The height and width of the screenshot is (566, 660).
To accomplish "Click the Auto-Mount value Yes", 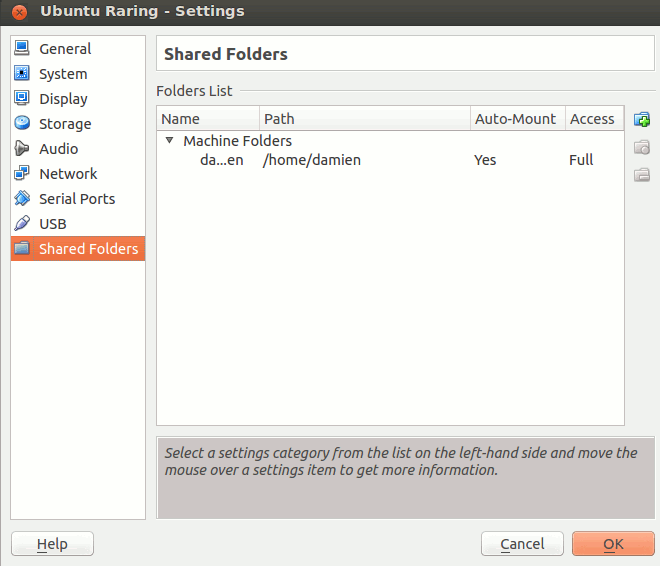I will click(x=485, y=160).
